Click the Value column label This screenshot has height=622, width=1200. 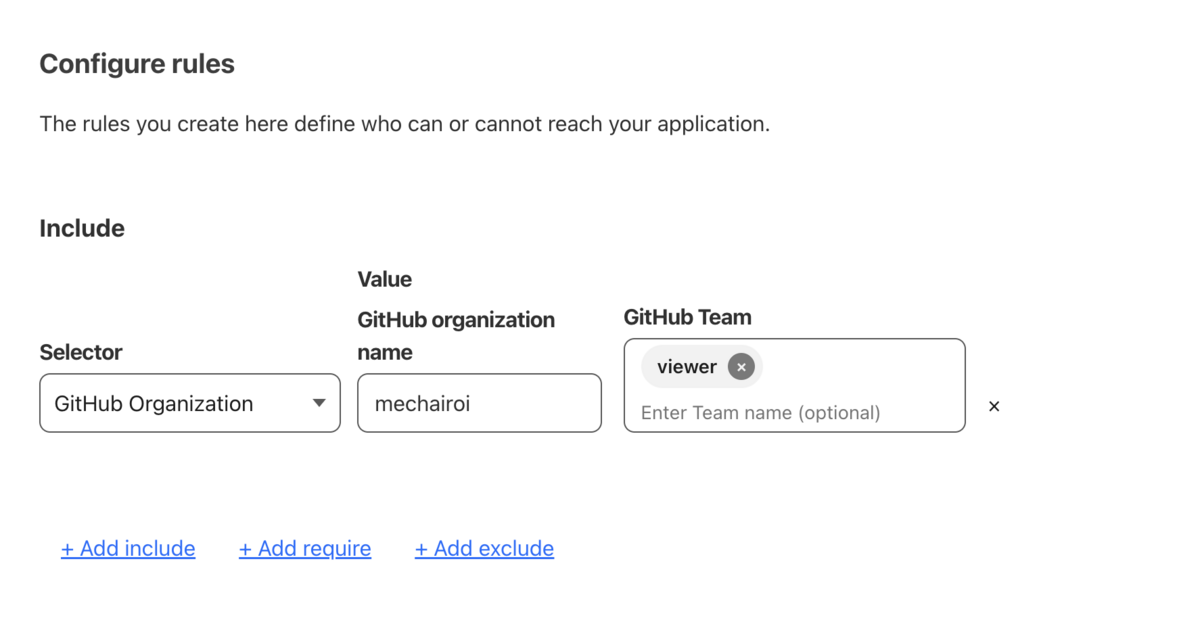(x=385, y=279)
